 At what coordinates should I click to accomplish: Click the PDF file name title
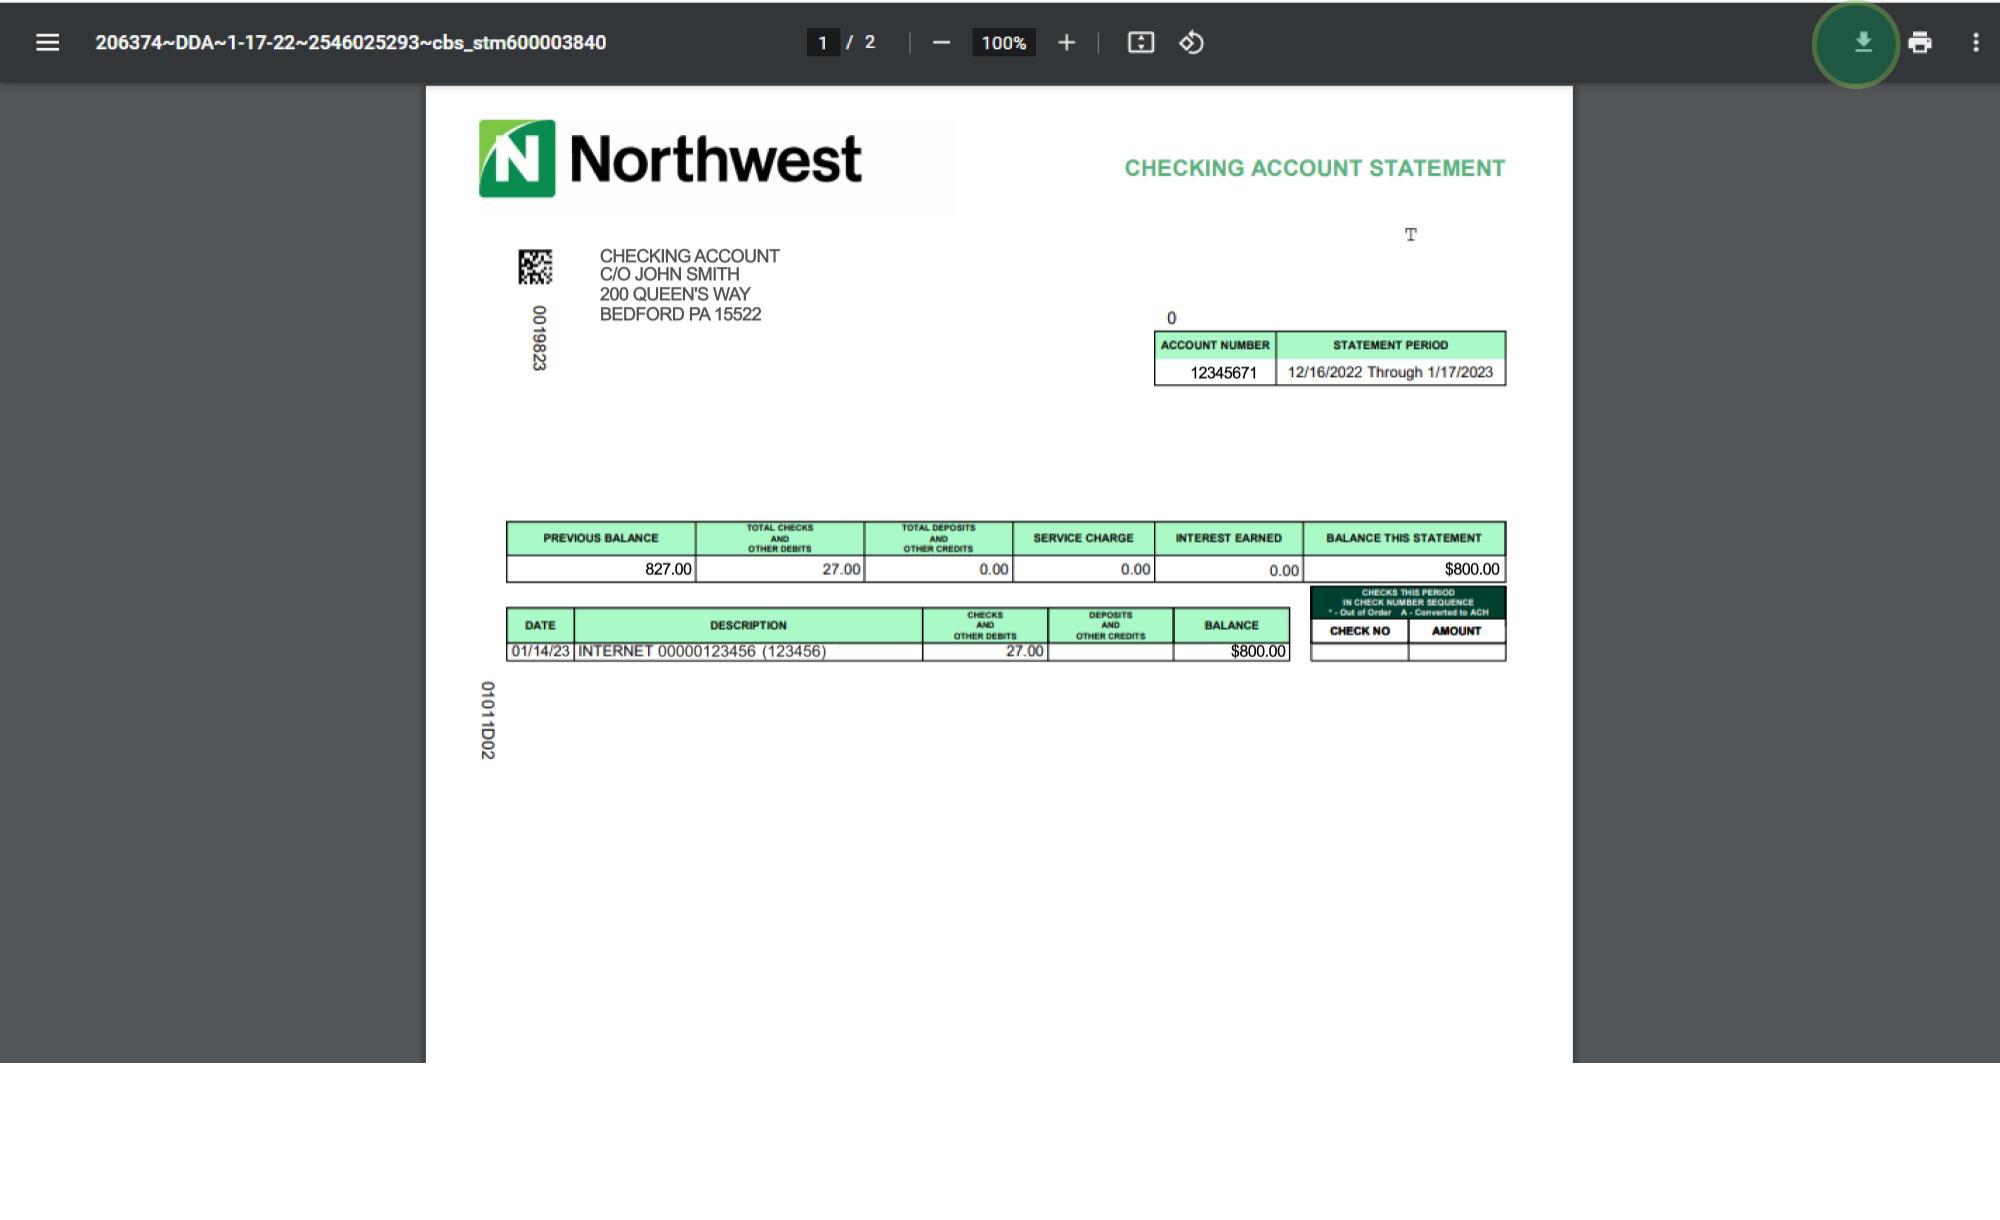350,42
